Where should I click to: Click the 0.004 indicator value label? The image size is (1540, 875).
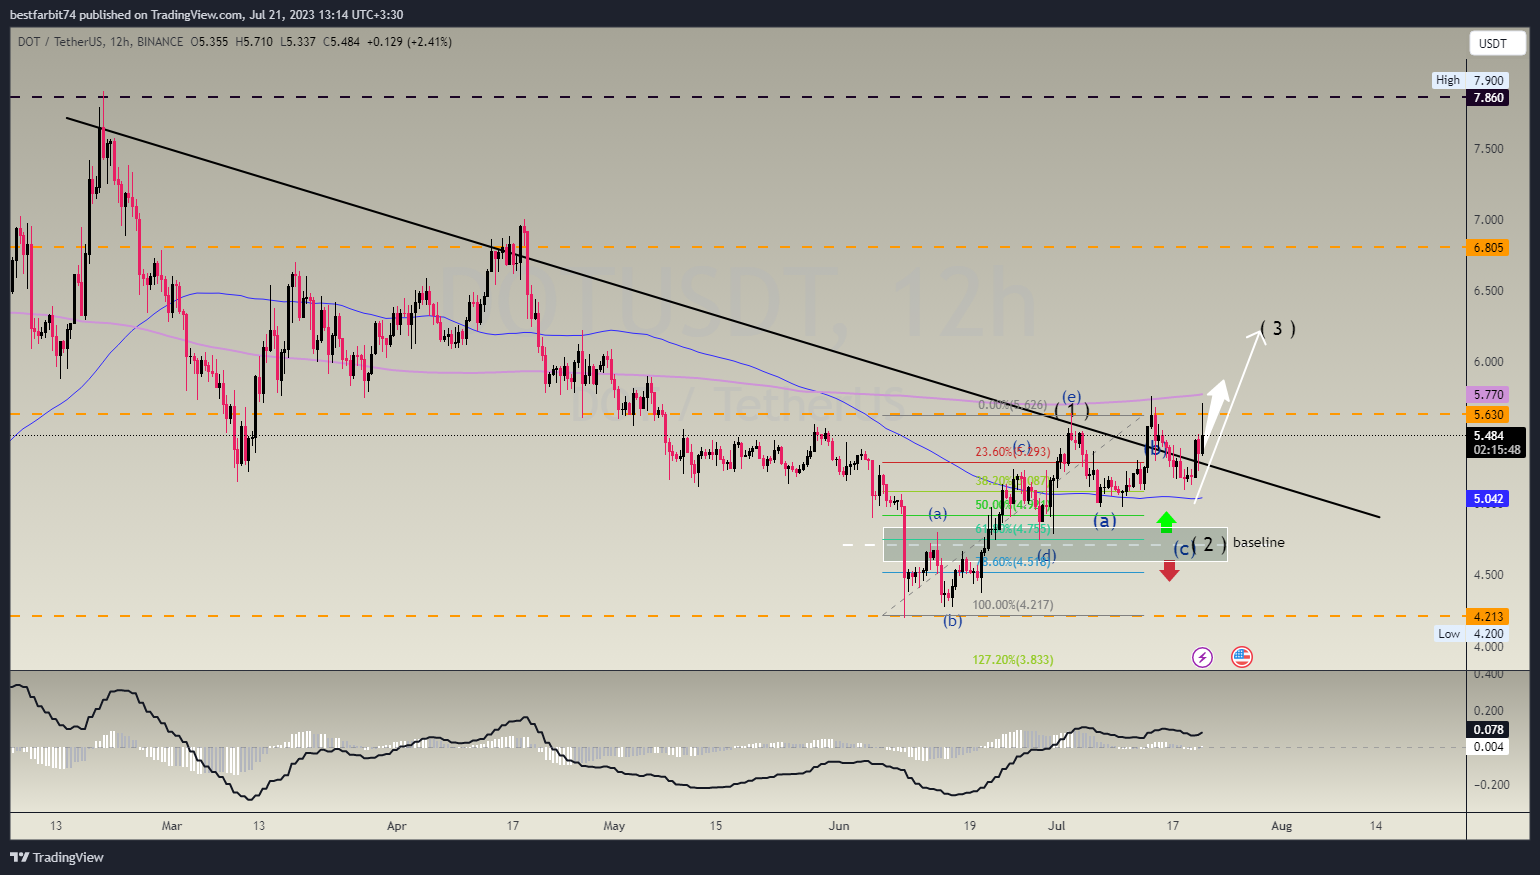(1488, 747)
